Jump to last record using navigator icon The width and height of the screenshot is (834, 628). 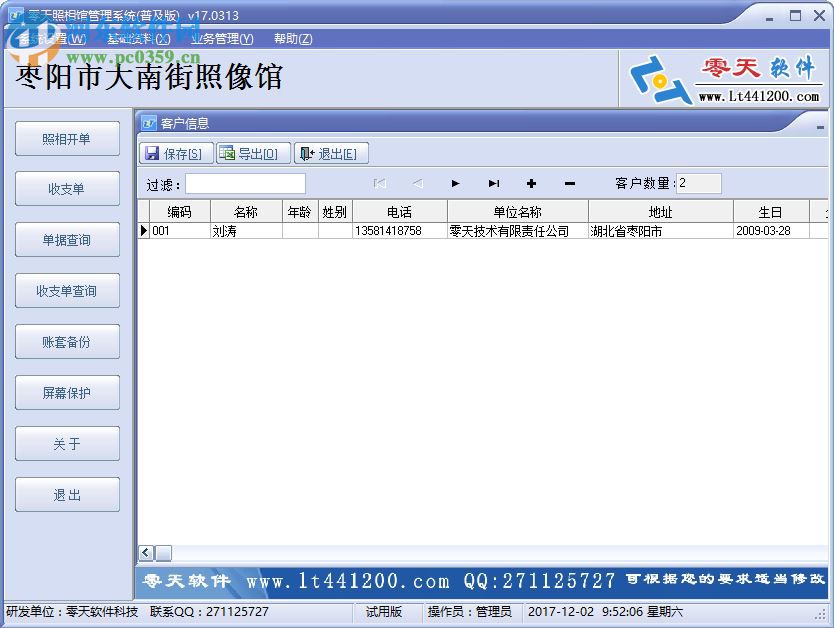[x=493, y=184]
